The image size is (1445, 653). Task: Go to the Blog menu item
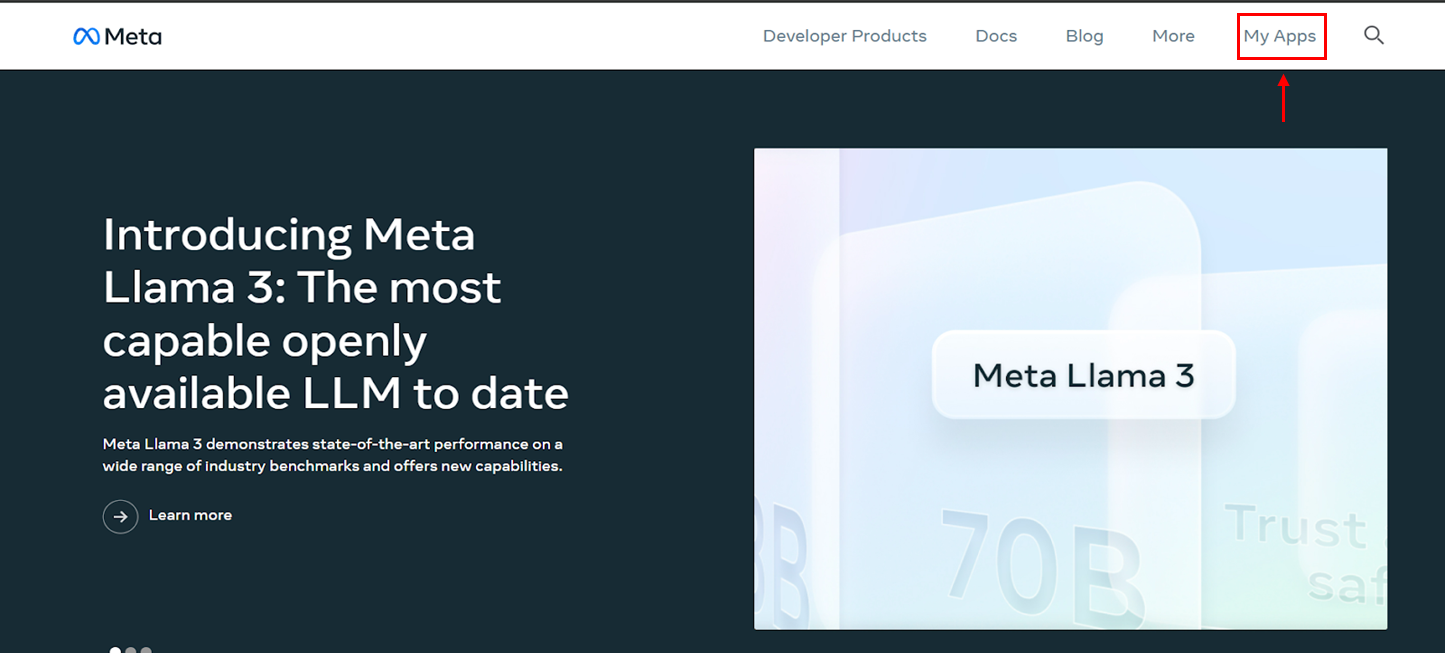(x=1085, y=36)
